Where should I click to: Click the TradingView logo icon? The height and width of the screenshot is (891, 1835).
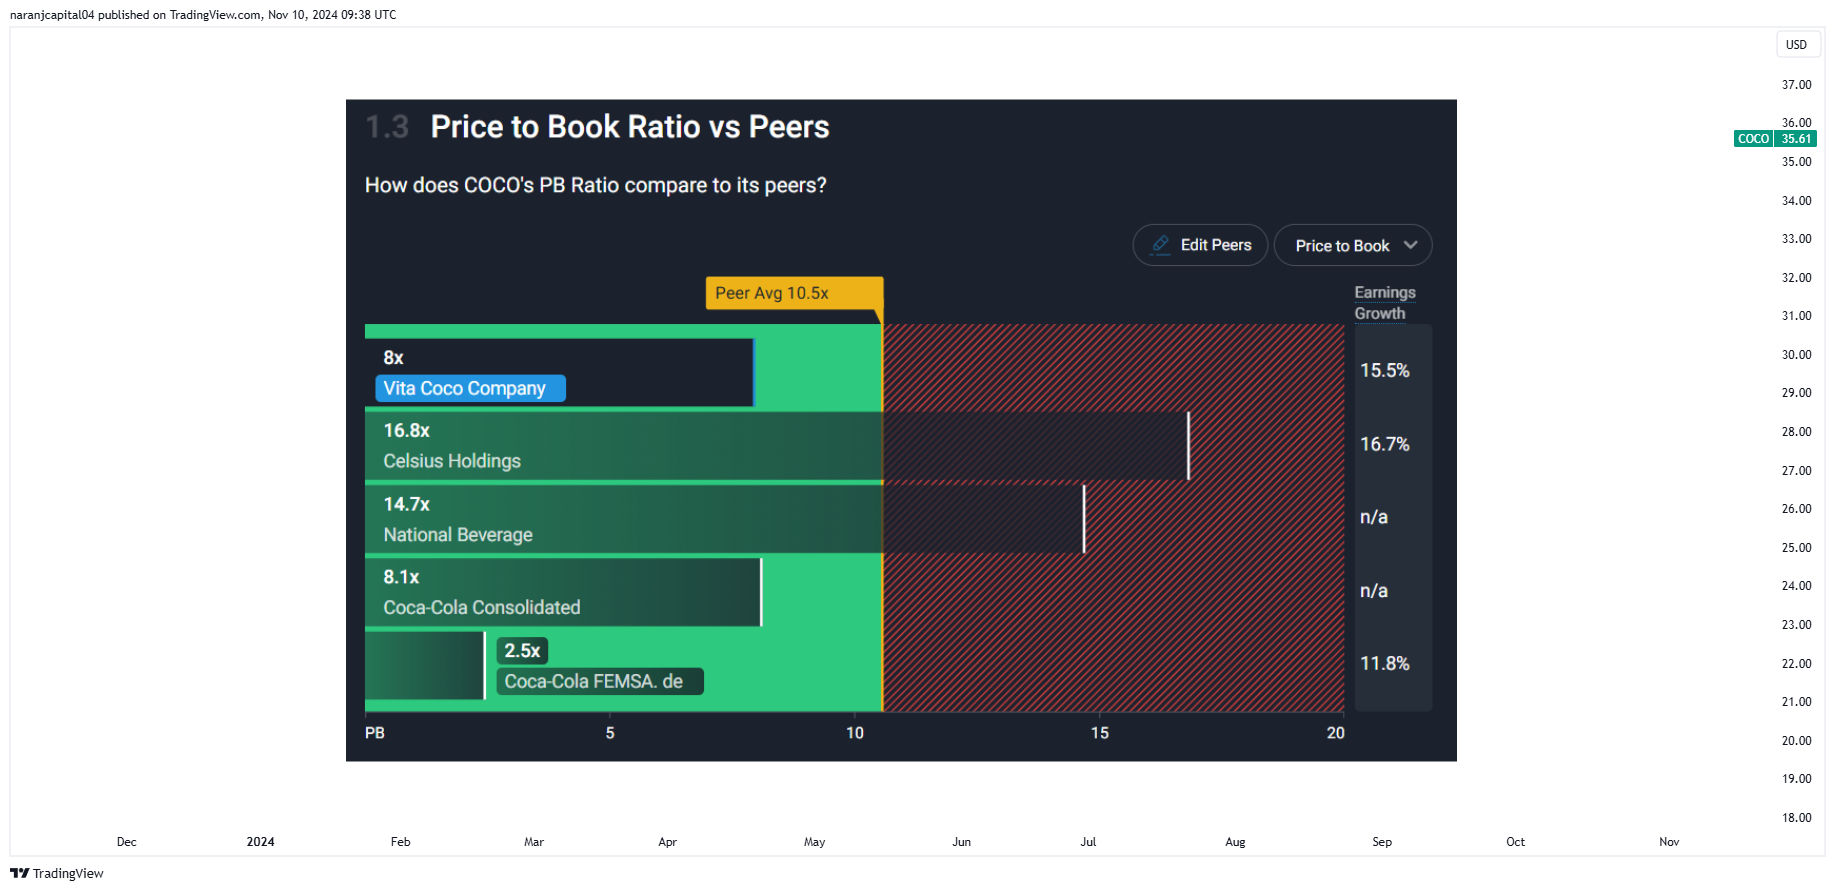click(x=19, y=873)
